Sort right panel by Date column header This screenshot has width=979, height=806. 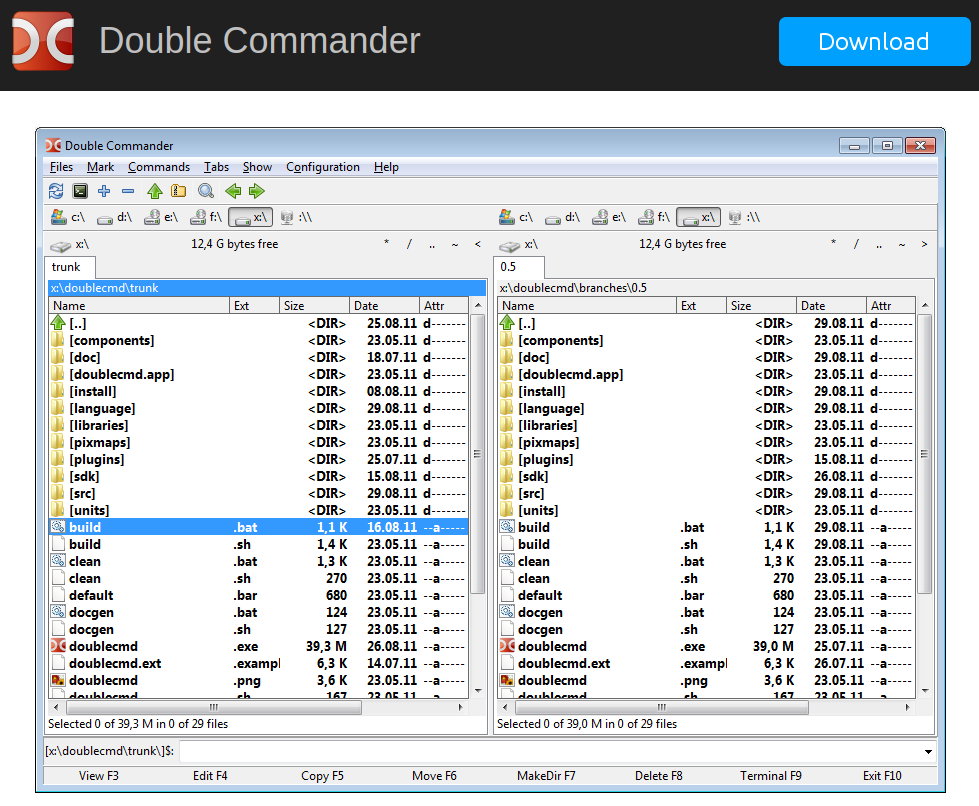[831, 305]
